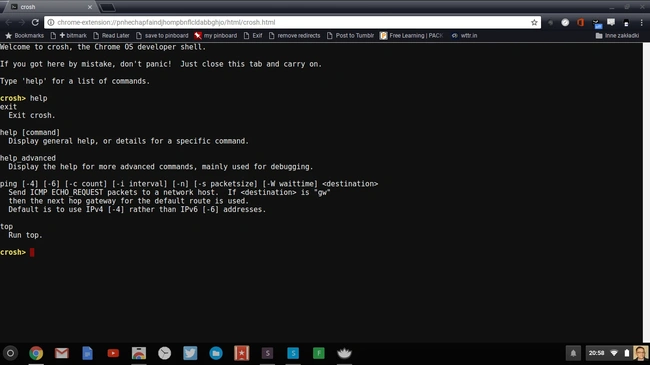Click the save to pinboard bookmarklet

(162, 36)
